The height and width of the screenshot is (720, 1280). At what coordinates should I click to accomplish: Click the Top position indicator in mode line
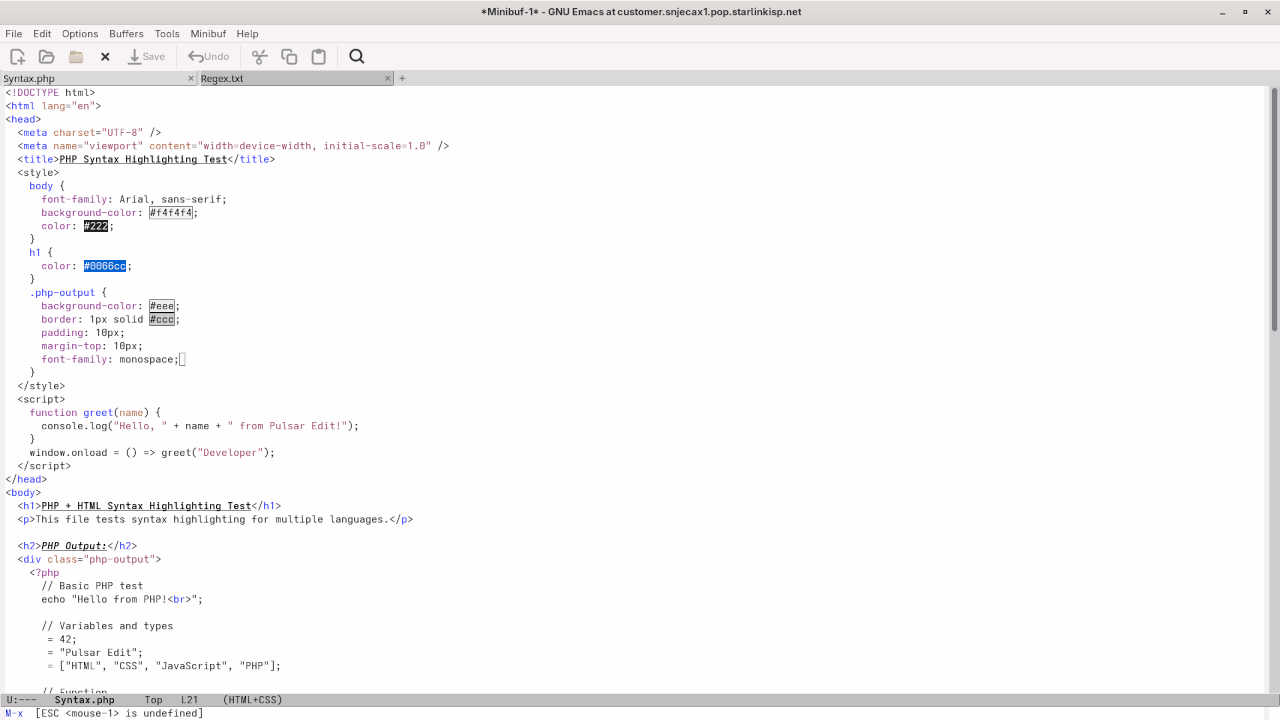(x=153, y=700)
